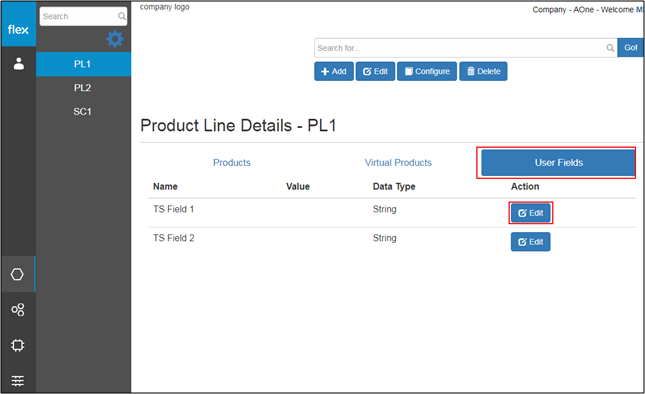The image size is (645, 394).
Task: Switch to the Virtual Products tab
Action: pyautogui.click(x=398, y=163)
